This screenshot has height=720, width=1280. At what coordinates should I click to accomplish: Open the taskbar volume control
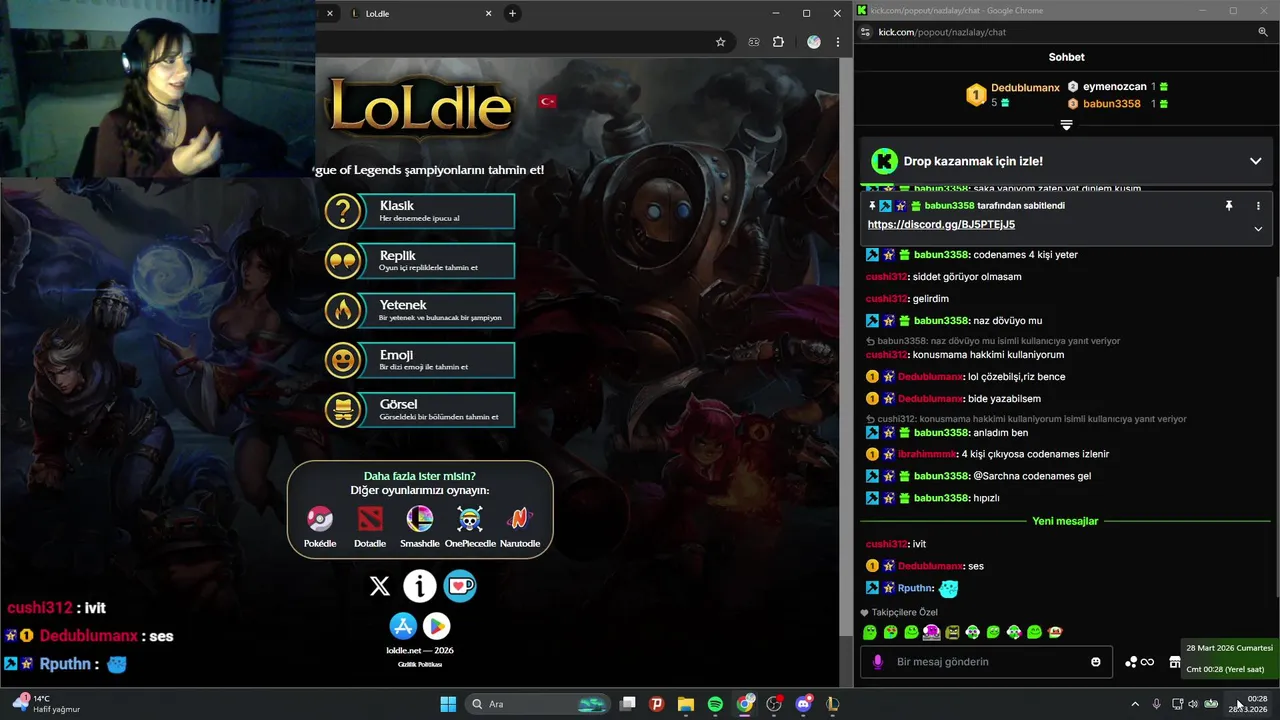point(1193,704)
